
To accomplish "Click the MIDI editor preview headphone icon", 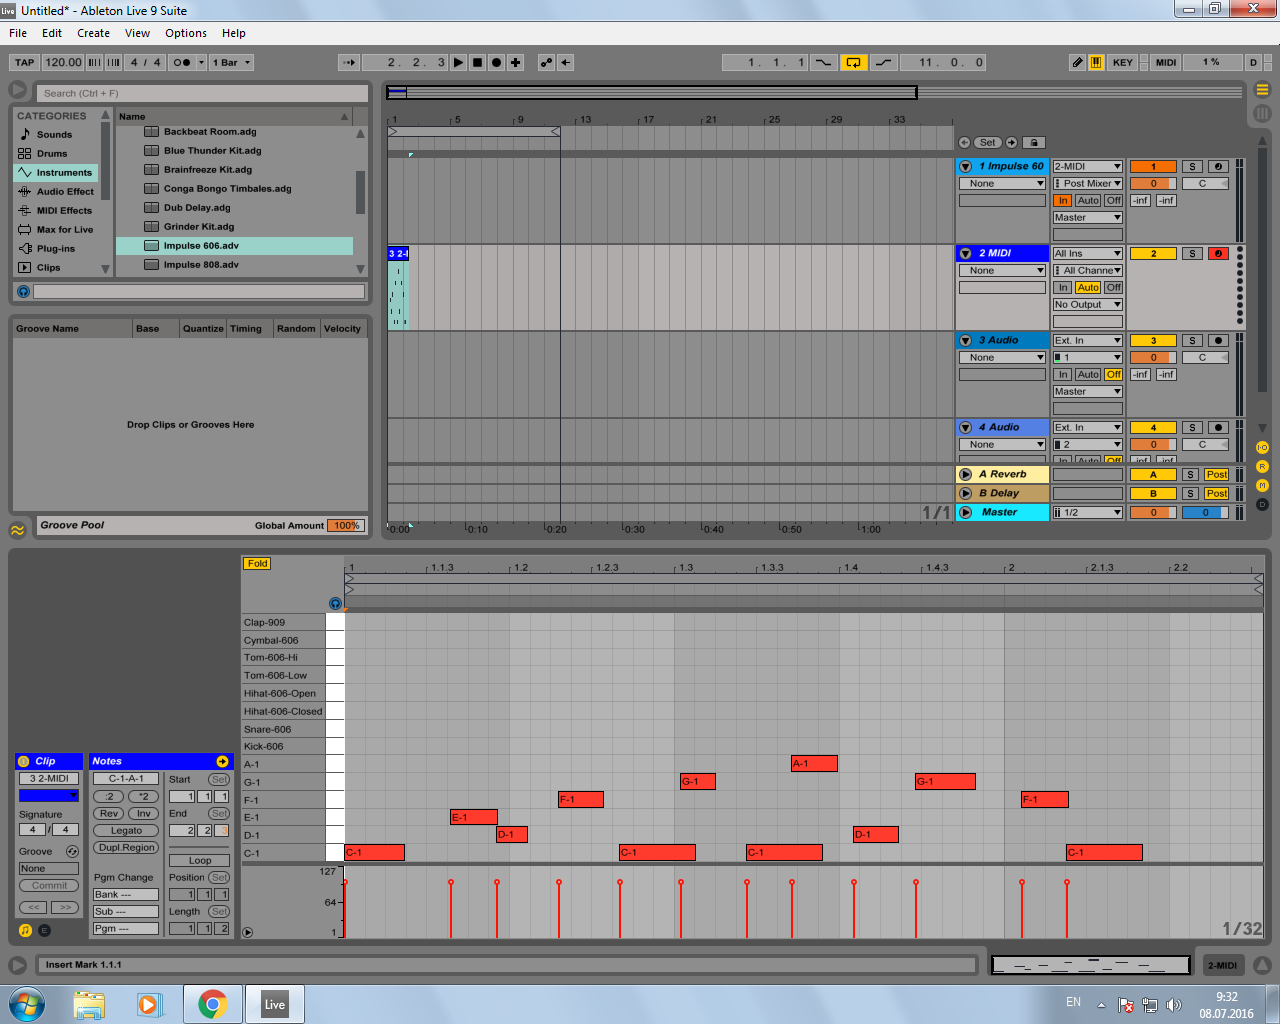I will tap(335, 603).
